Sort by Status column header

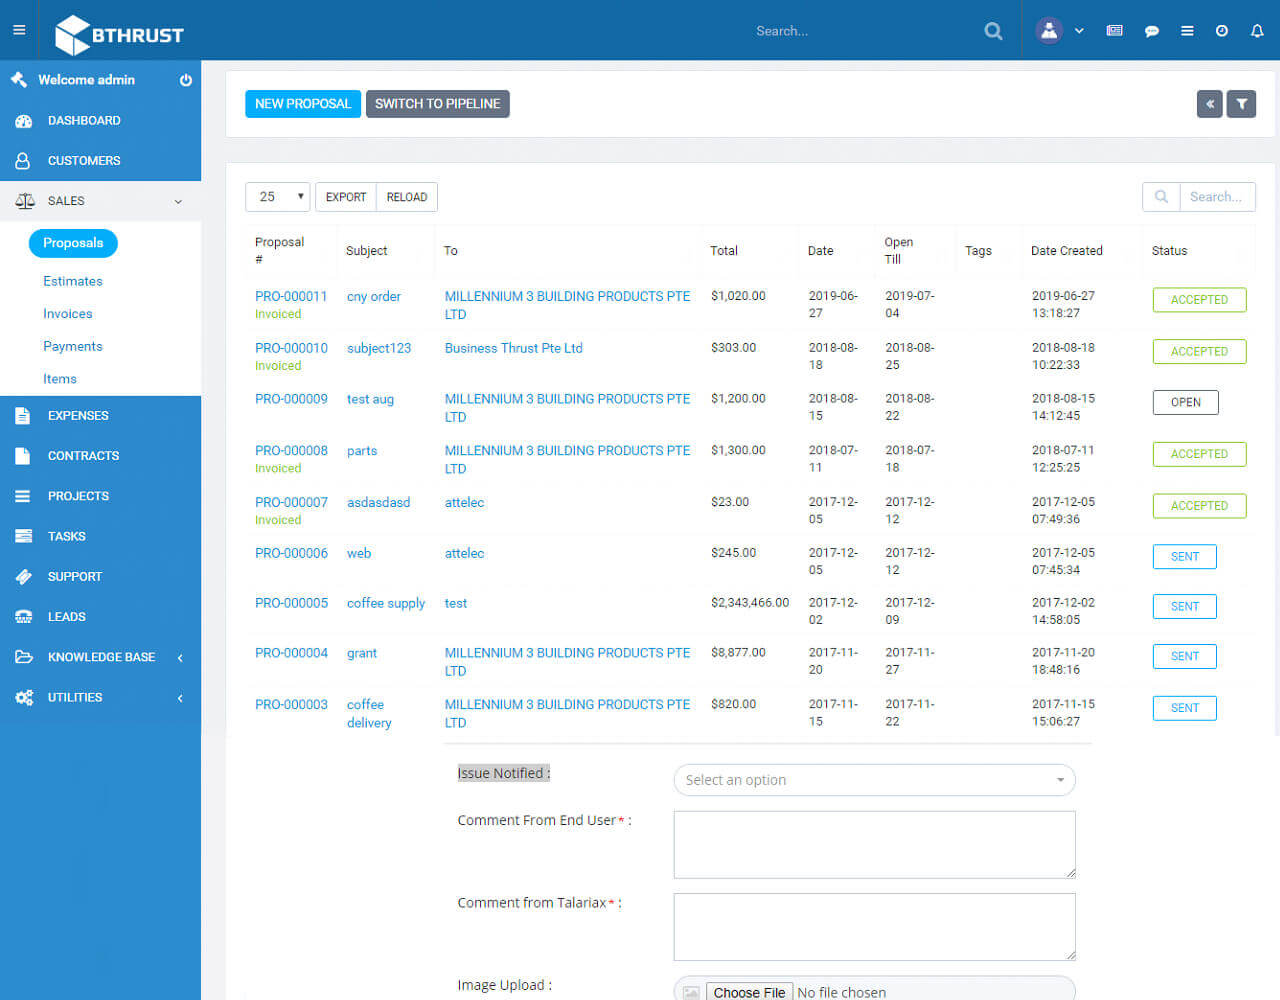click(x=1169, y=251)
